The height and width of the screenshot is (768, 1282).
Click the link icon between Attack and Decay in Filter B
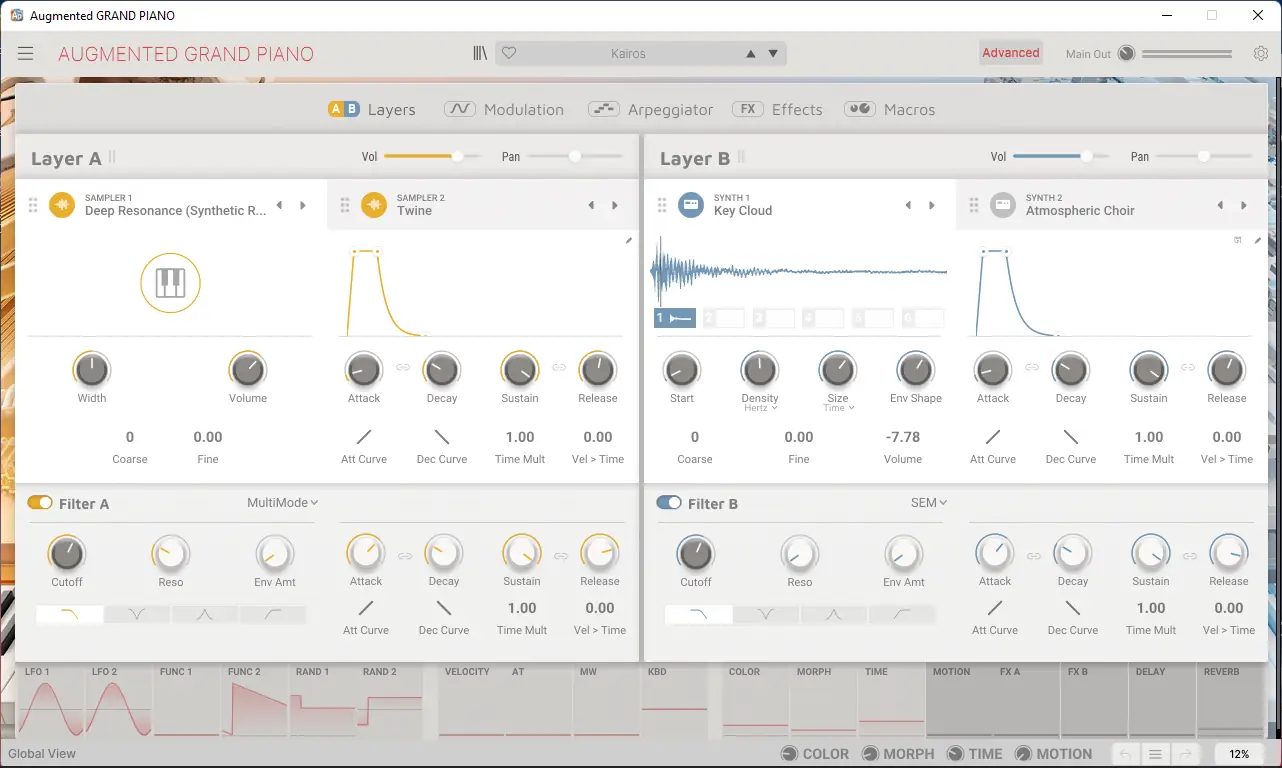click(x=1034, y=555)
